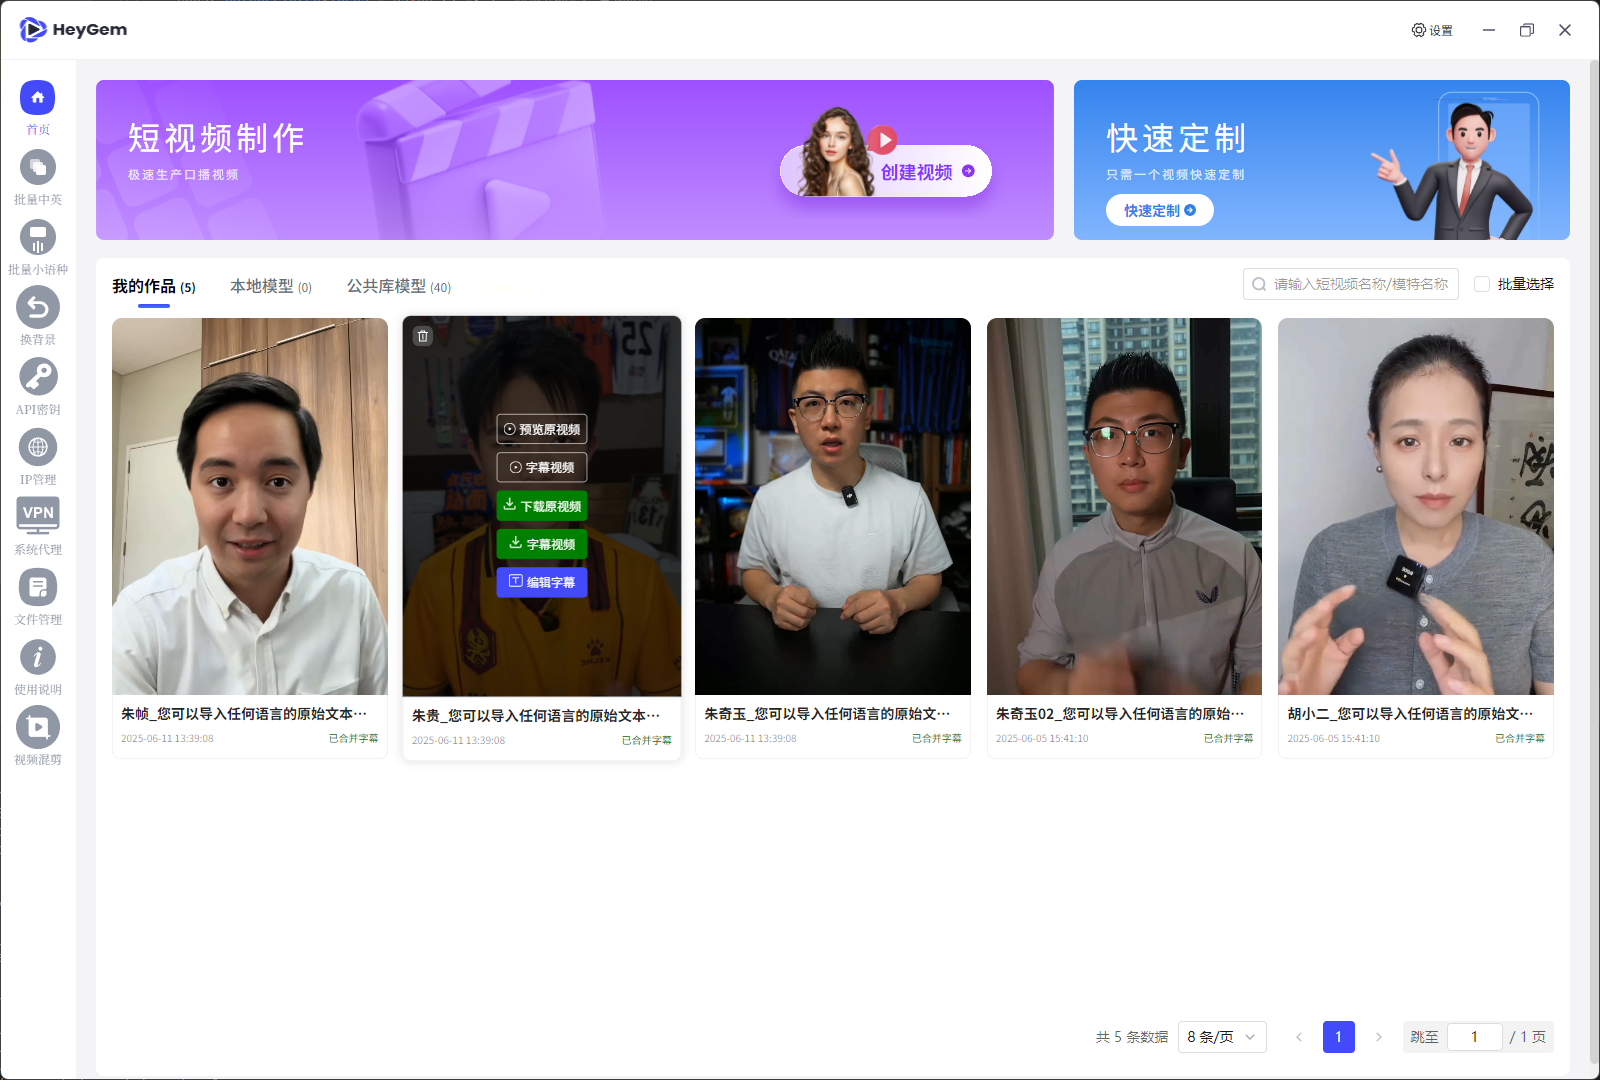The height and width of the screenshot is (1080, 1600).
Task: Click the green 字幕视频 download button
Action: 542,544
